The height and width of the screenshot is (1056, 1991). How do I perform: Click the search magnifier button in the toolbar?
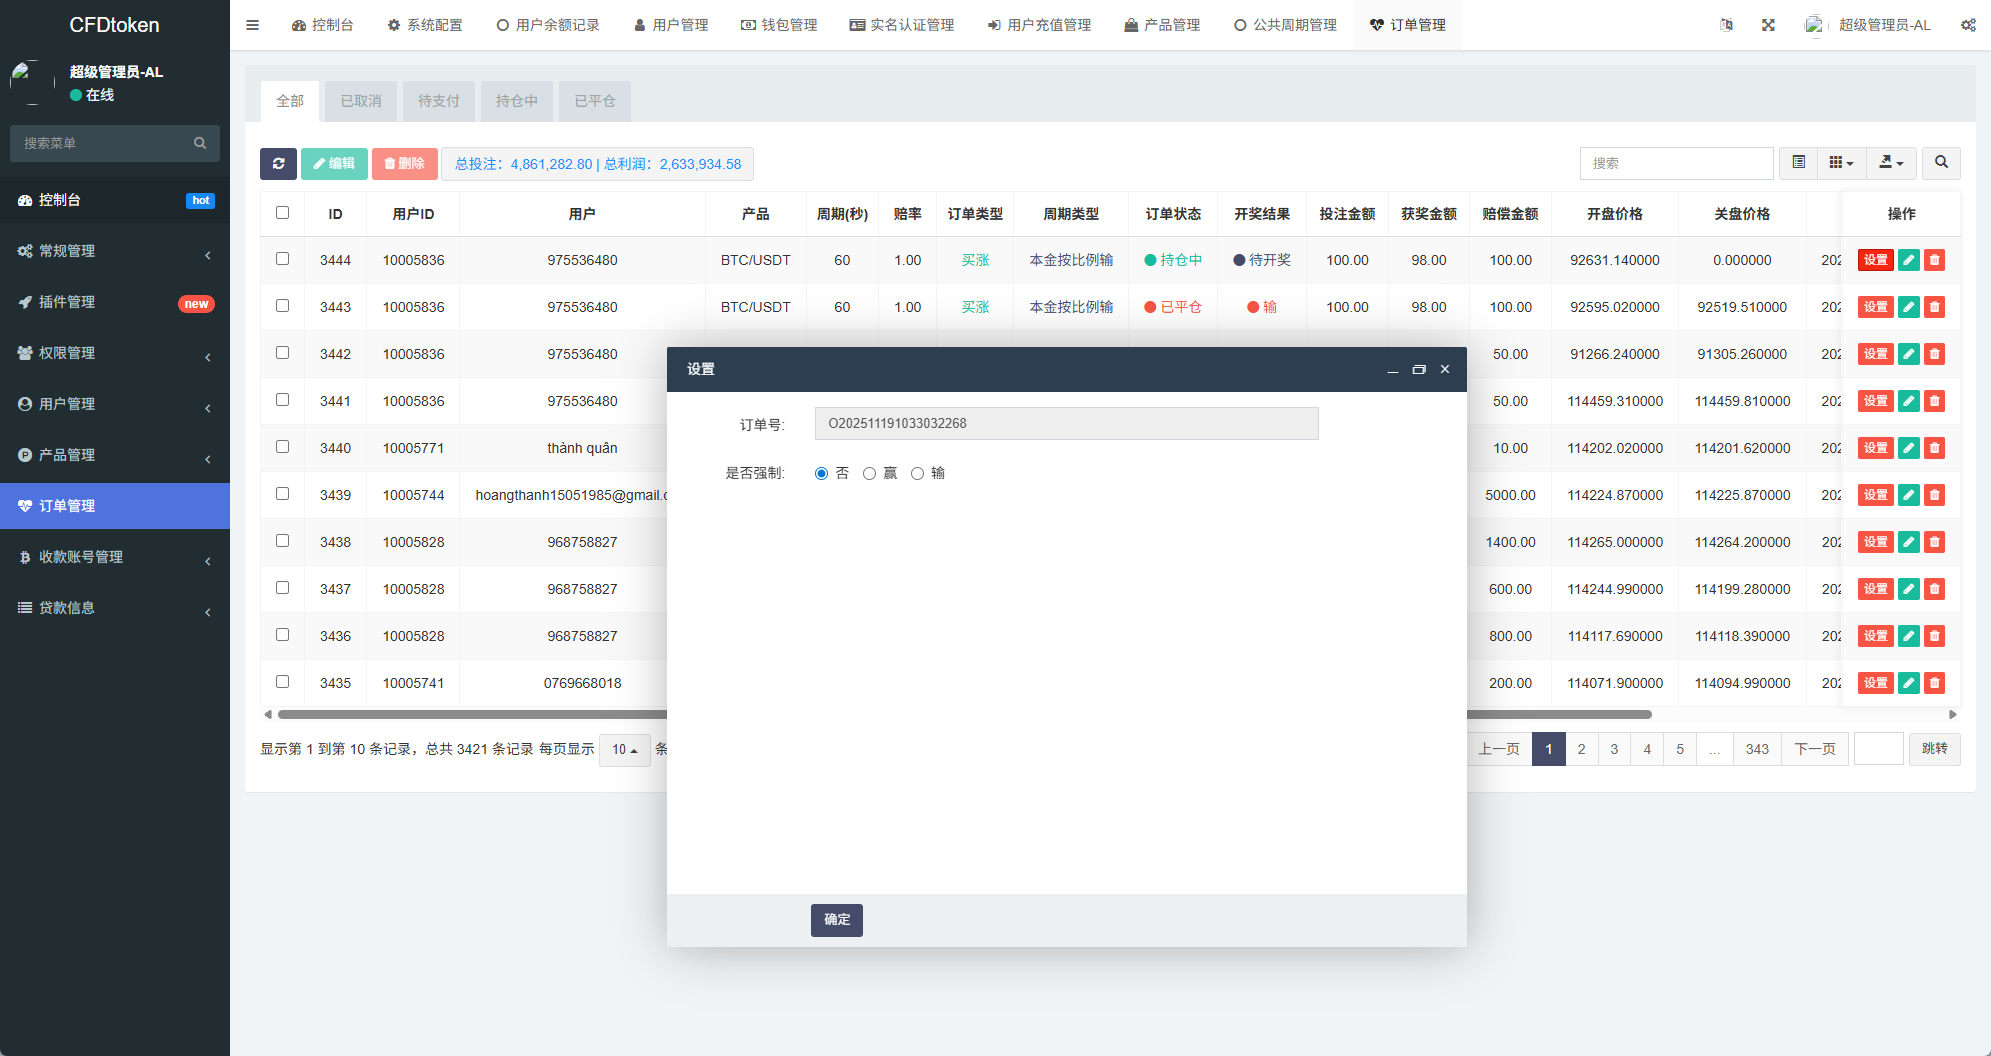coord(1940,163)
